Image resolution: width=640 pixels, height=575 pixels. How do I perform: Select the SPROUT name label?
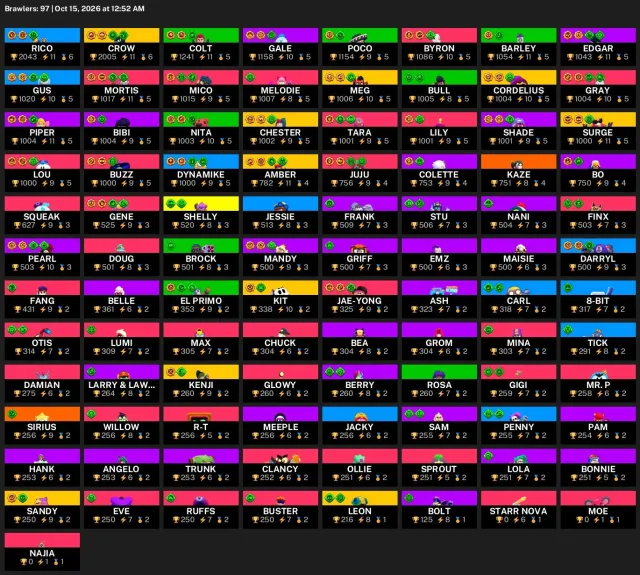pos(439,469)
